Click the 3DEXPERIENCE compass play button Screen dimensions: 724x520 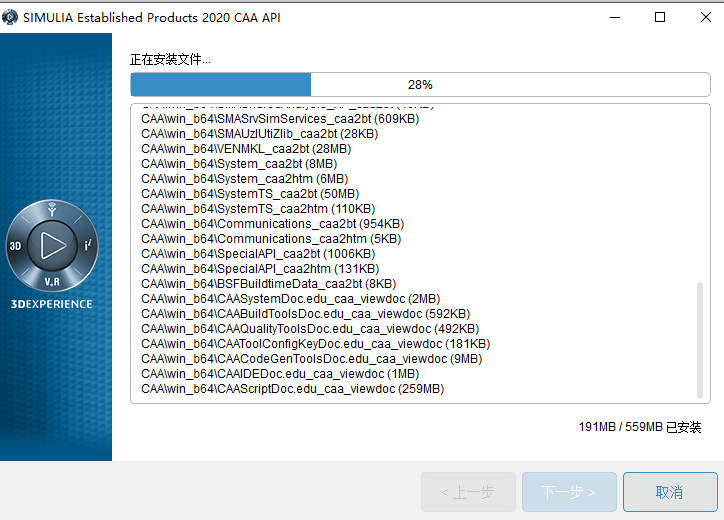click(52, 245)
